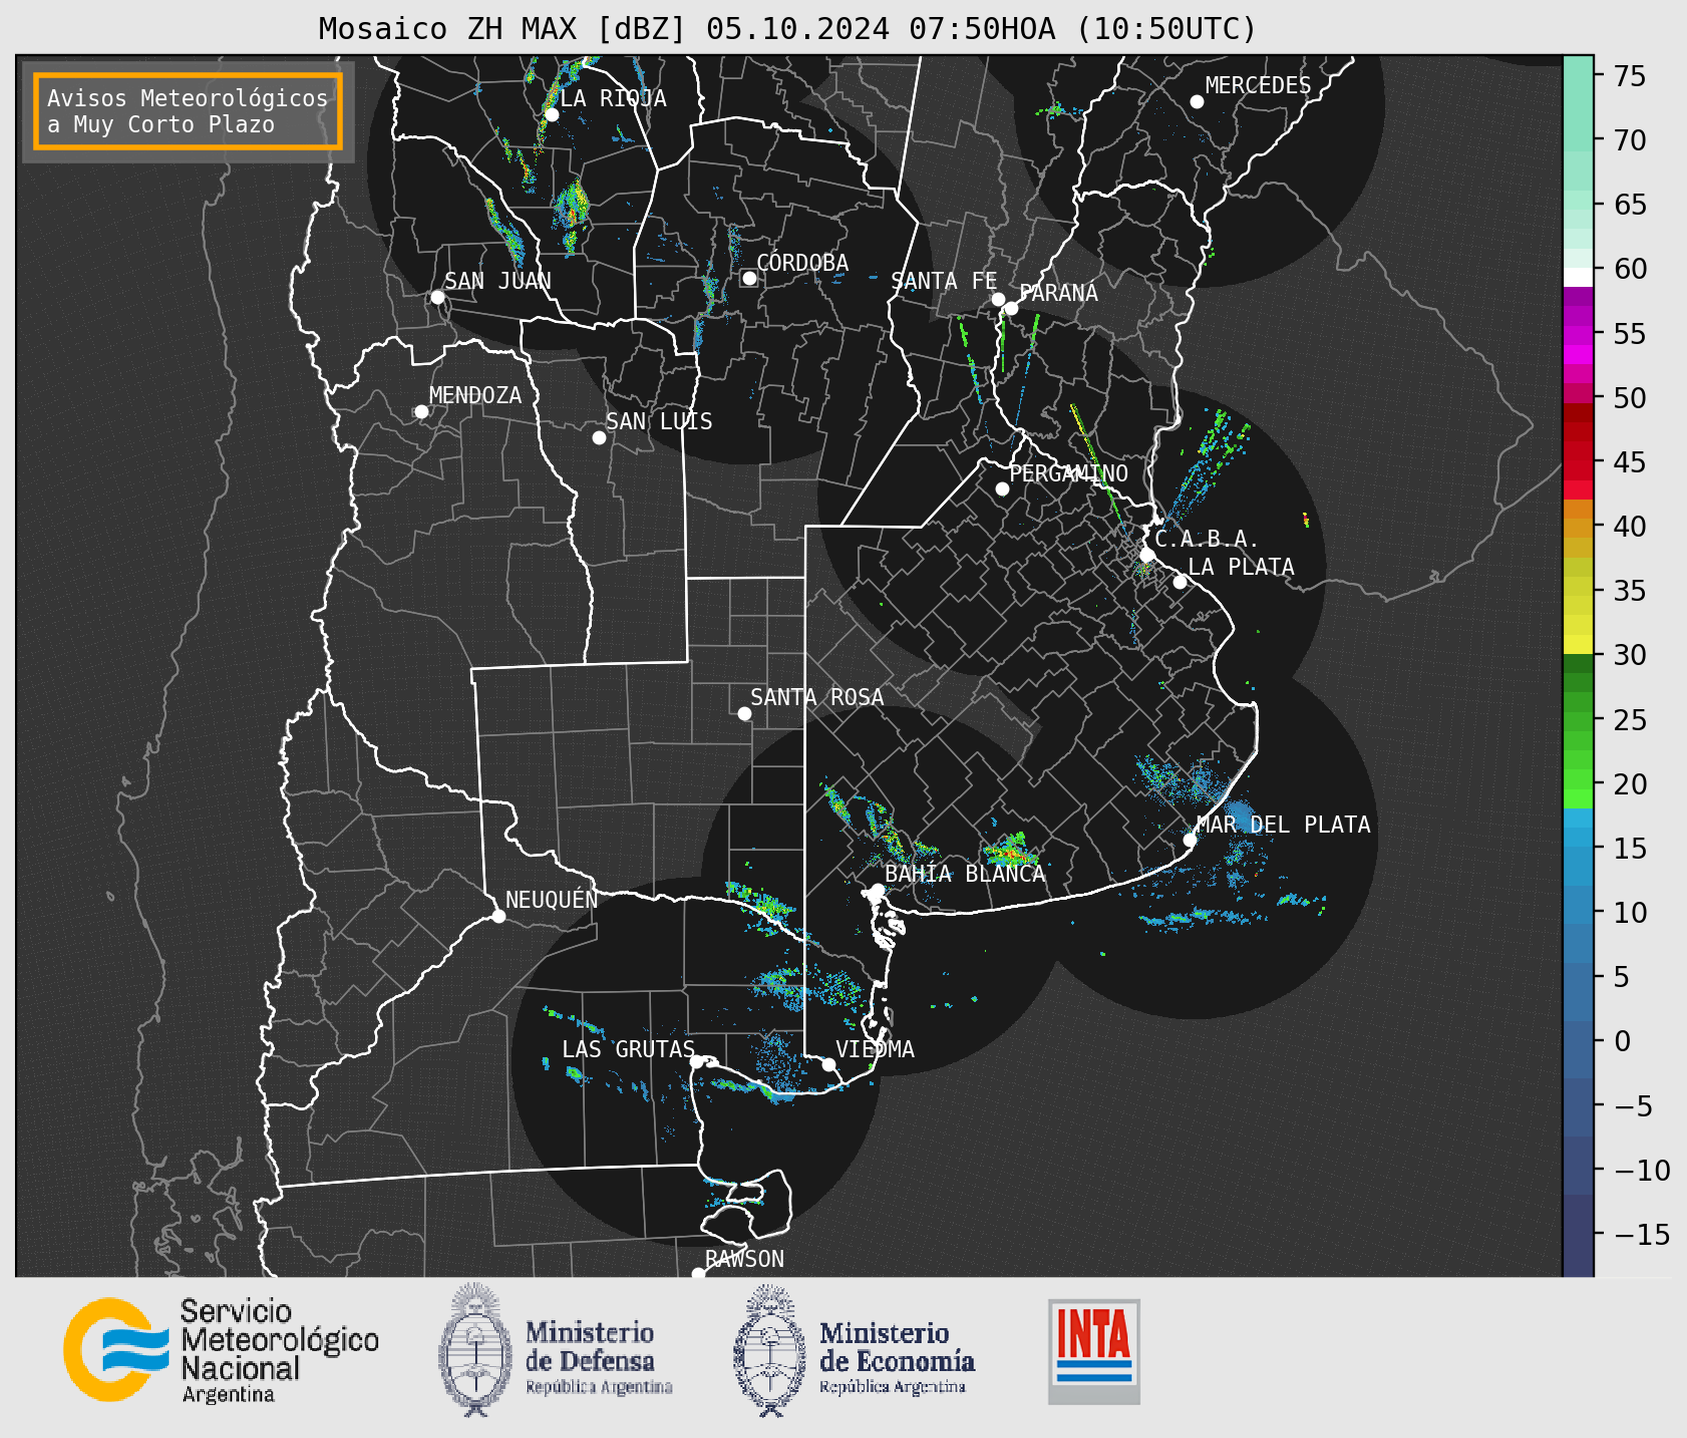The height and width of the screenshot is (1438, 1687).
Task: Click the LAS GRUTAS label text
Action: click(x=628, y=1049)
